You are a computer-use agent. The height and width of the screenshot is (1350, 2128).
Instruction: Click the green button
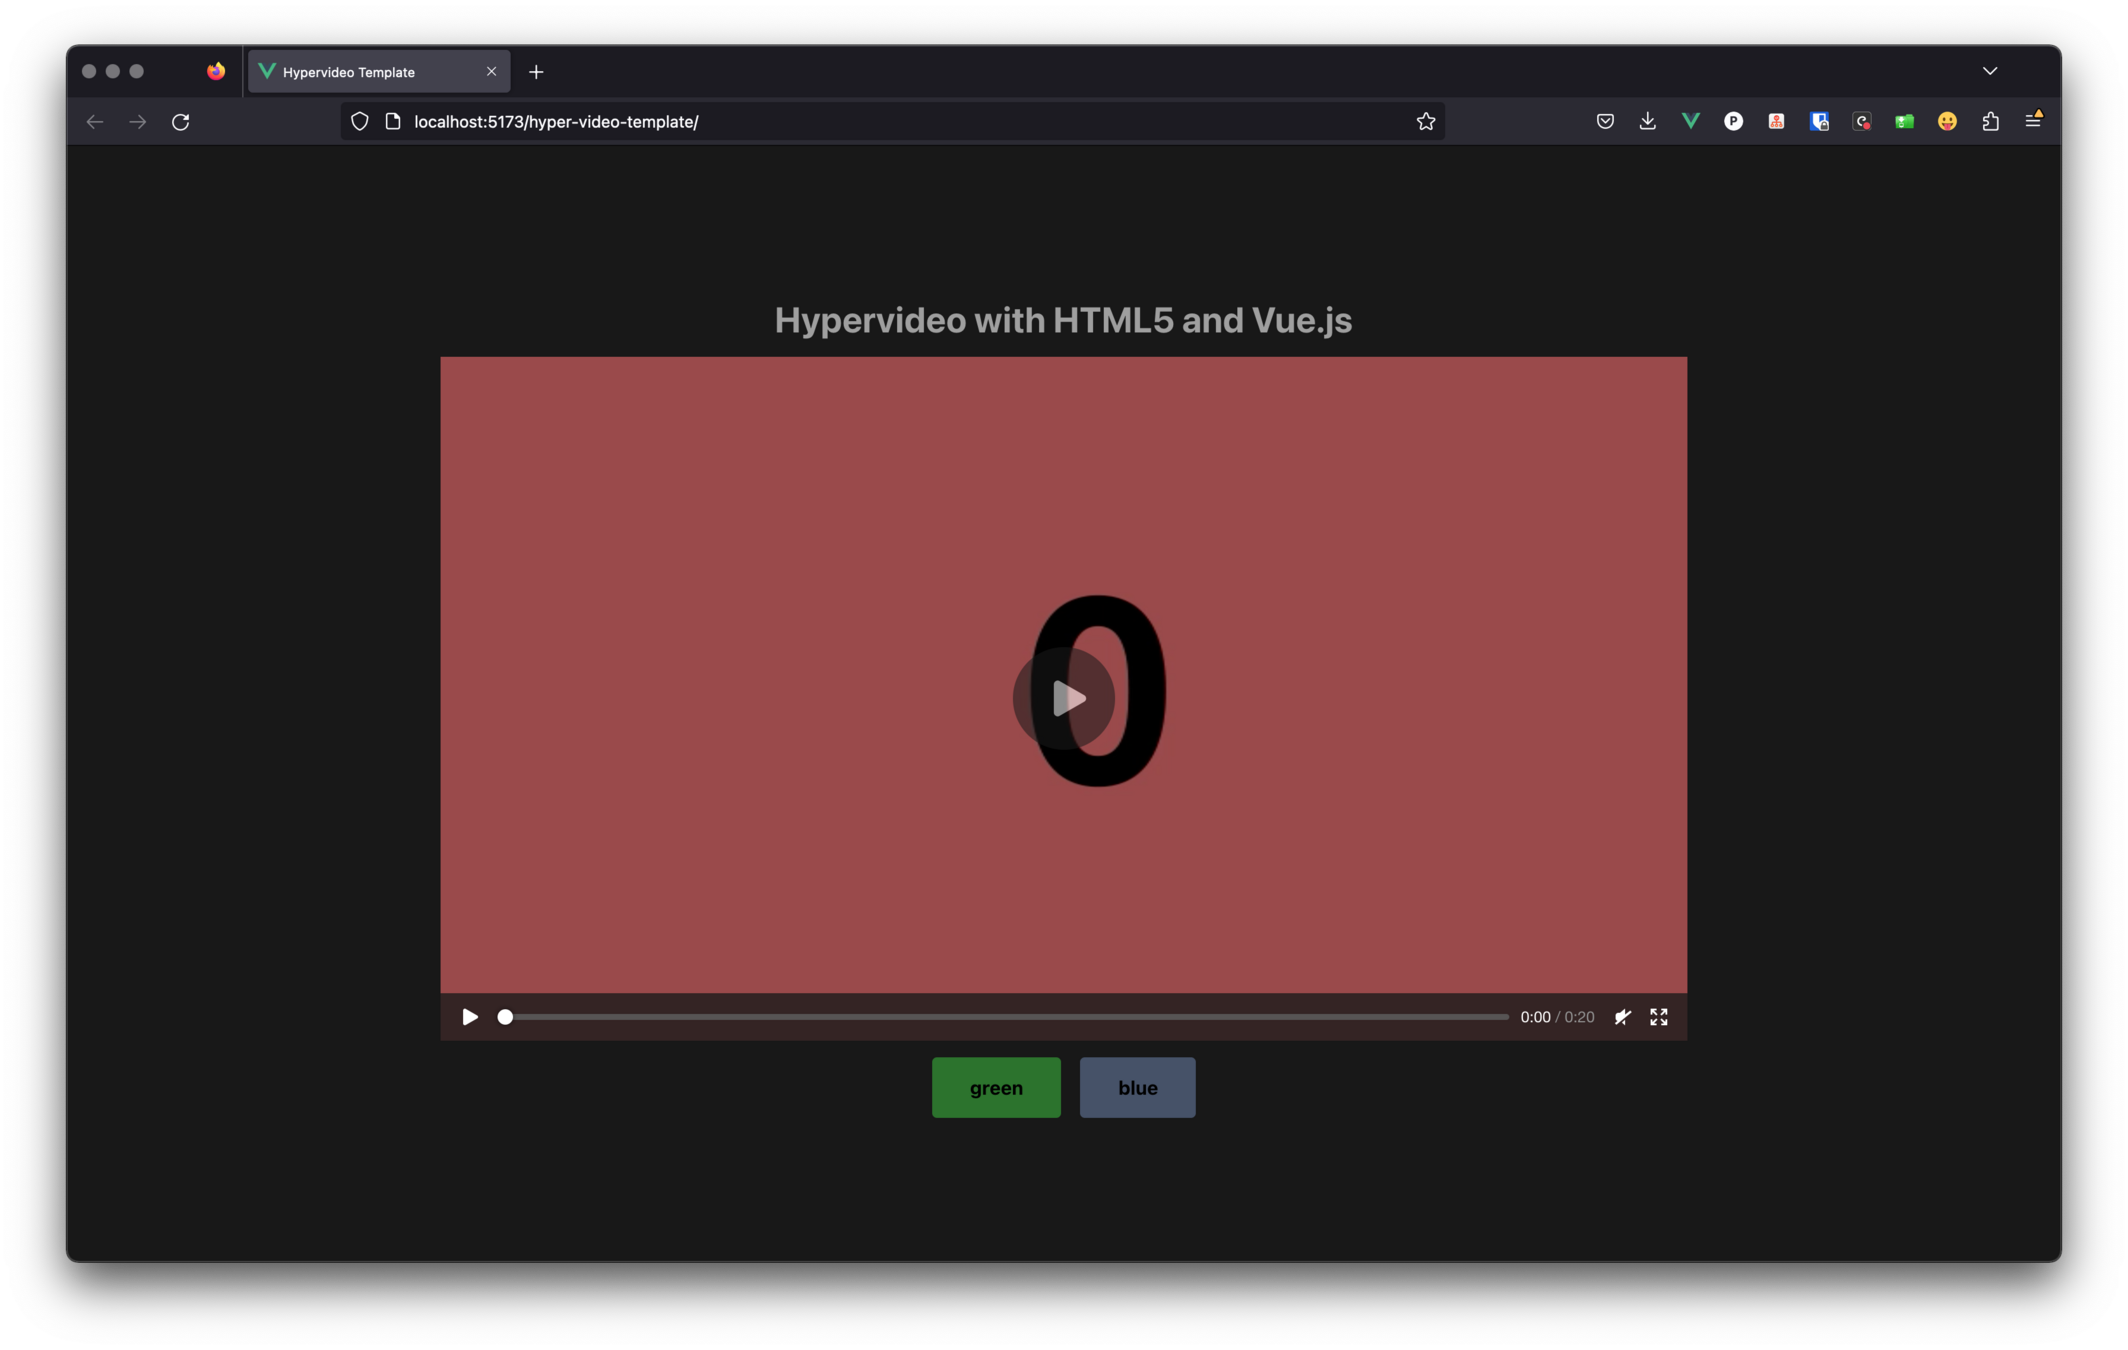click(996, 1088)
